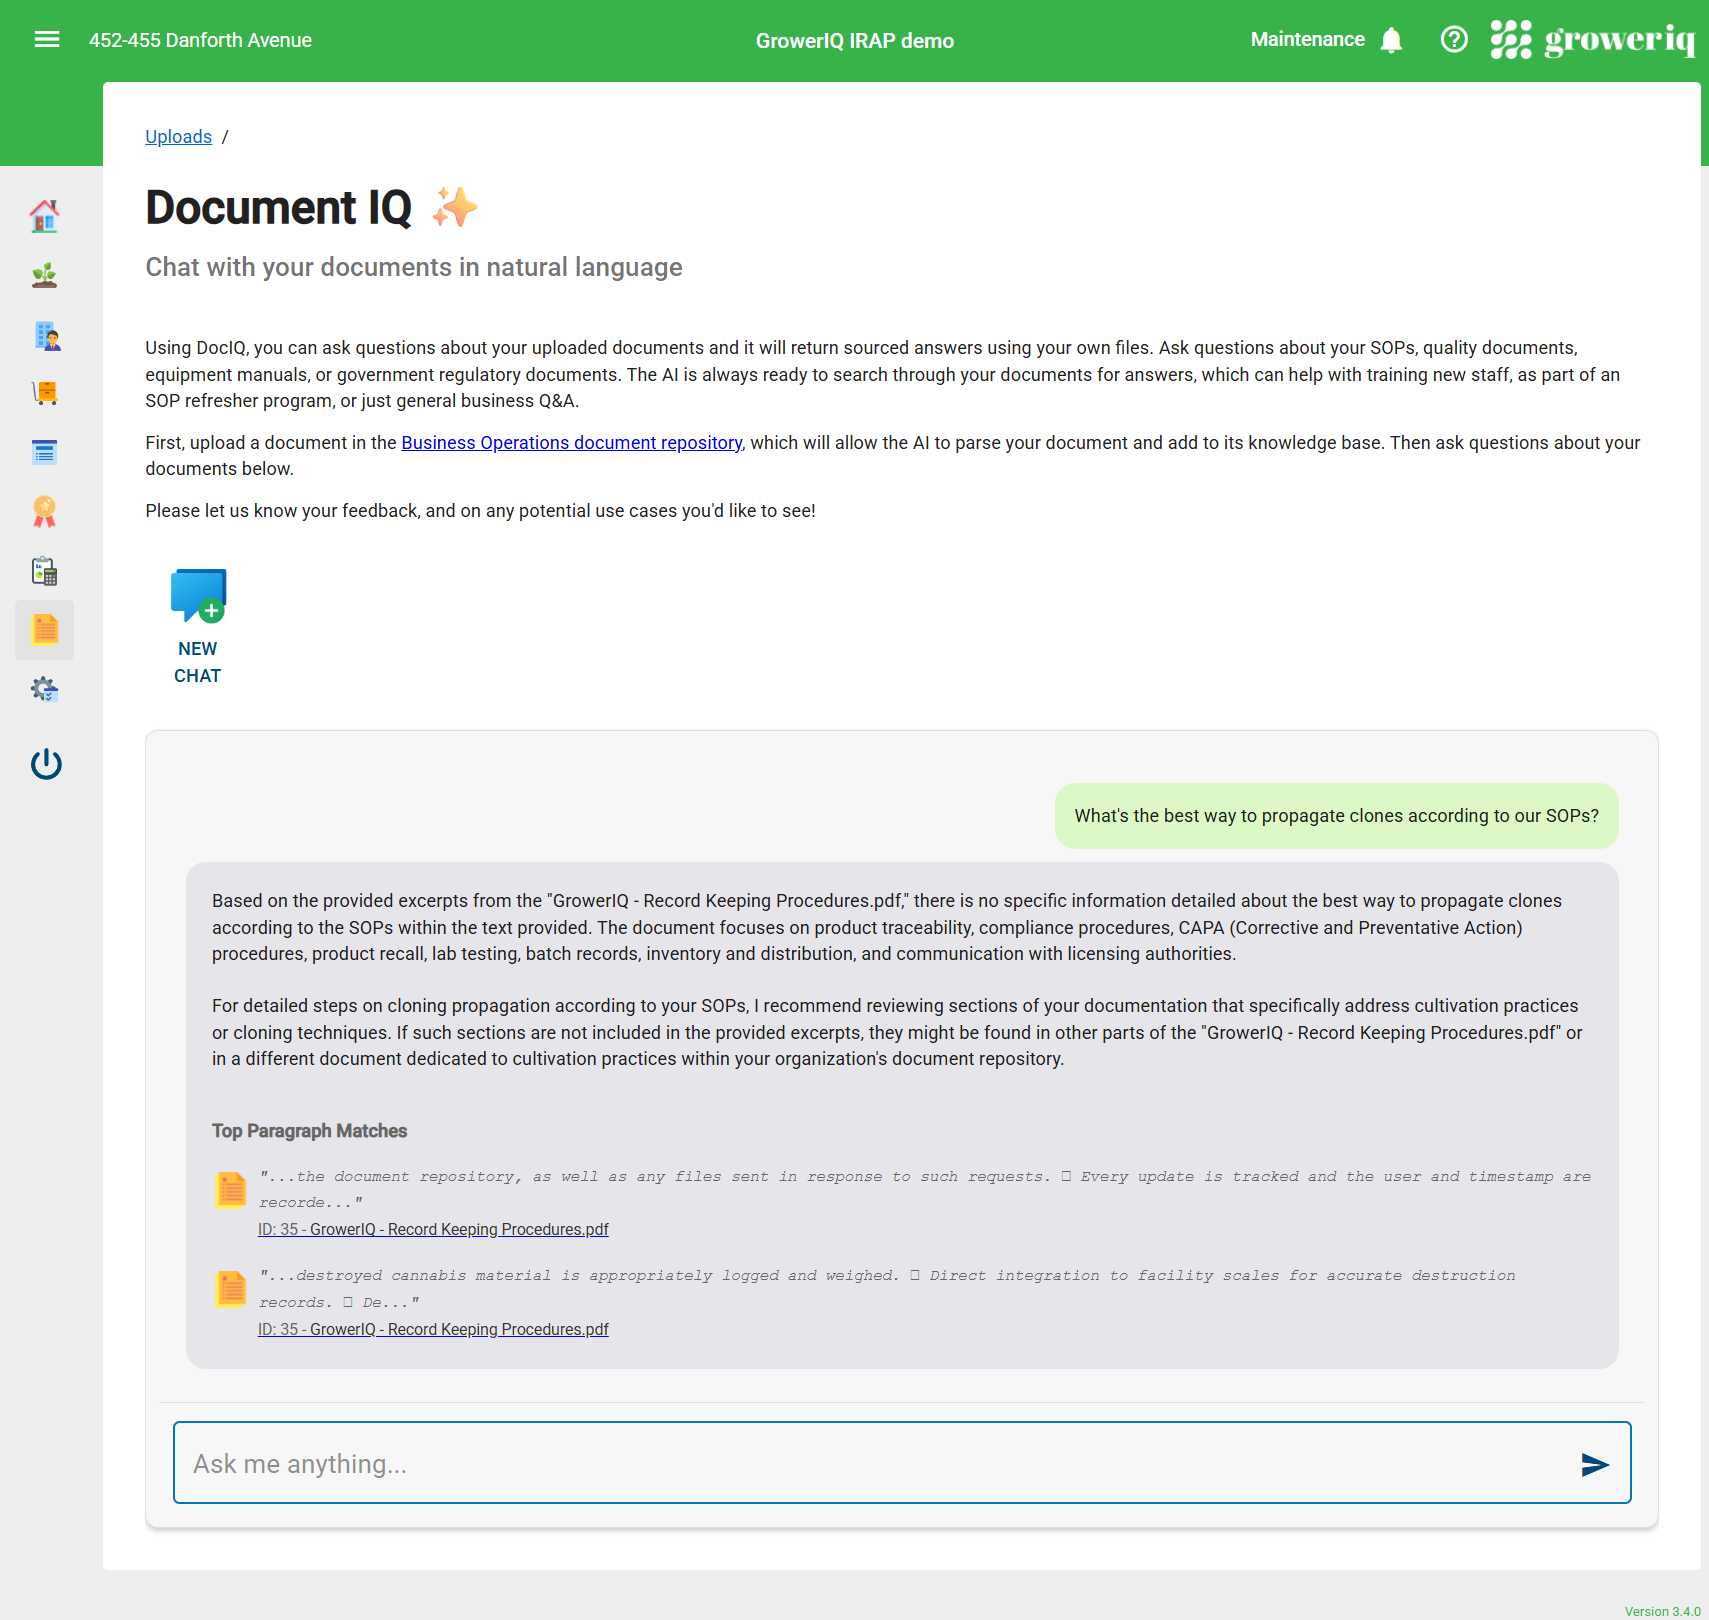Open the clipboard calculator sidebar icon
This screenshot has width=1709, height=1620.
(45, 571)
